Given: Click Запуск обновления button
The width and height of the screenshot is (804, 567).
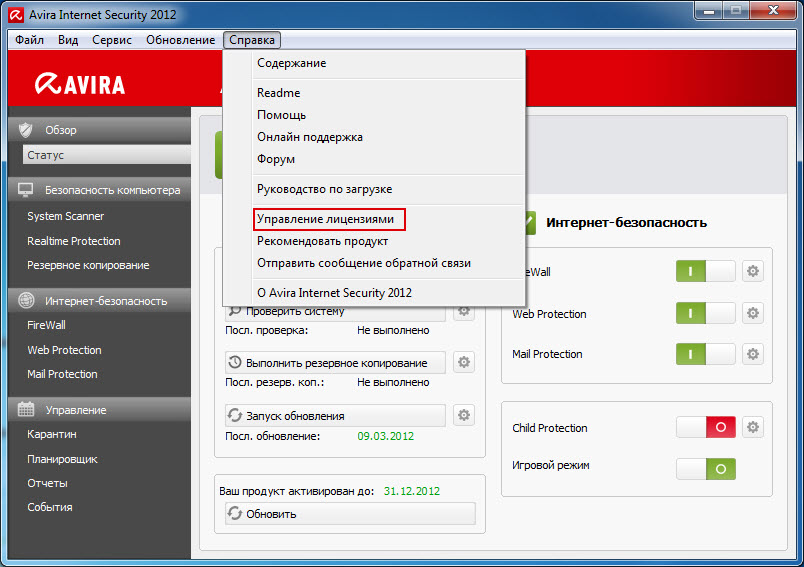Looking at the screenshot, I should (x=335, y=415).
